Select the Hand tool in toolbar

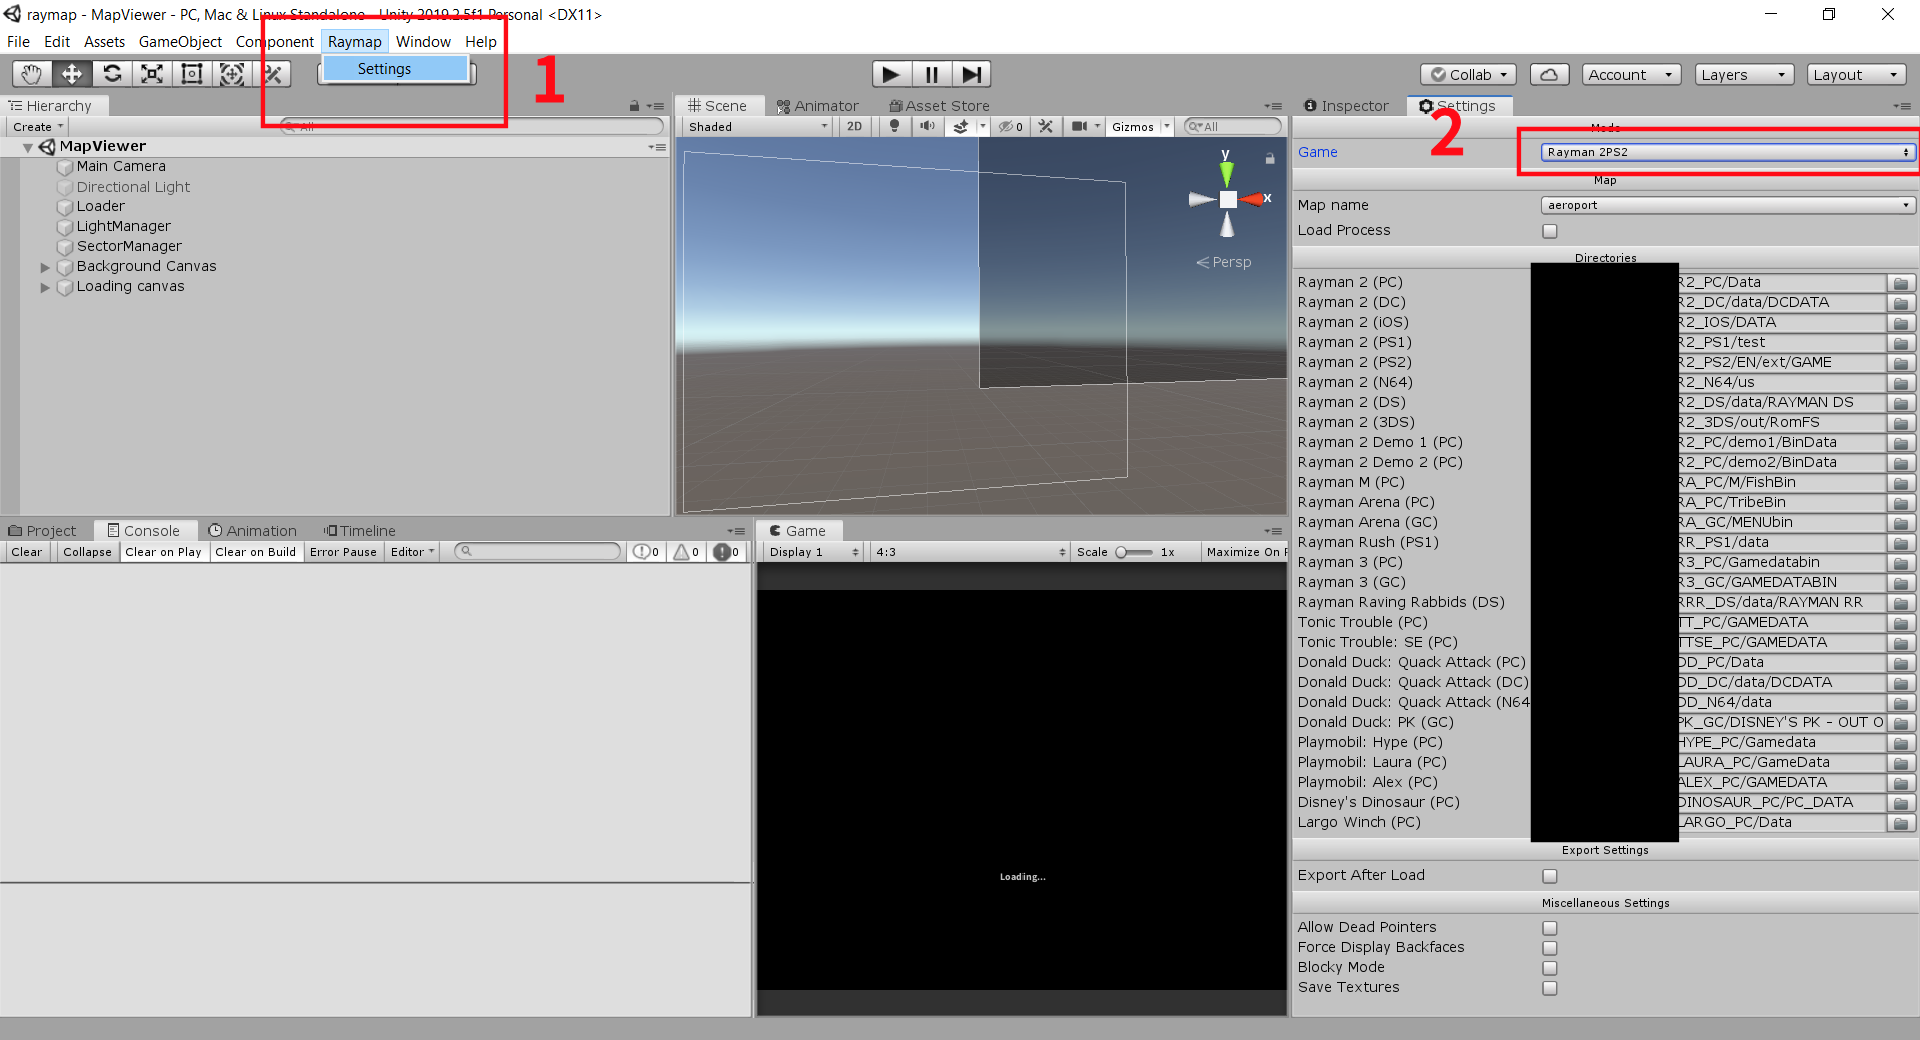pyautogui.click(x=32, y=74)
